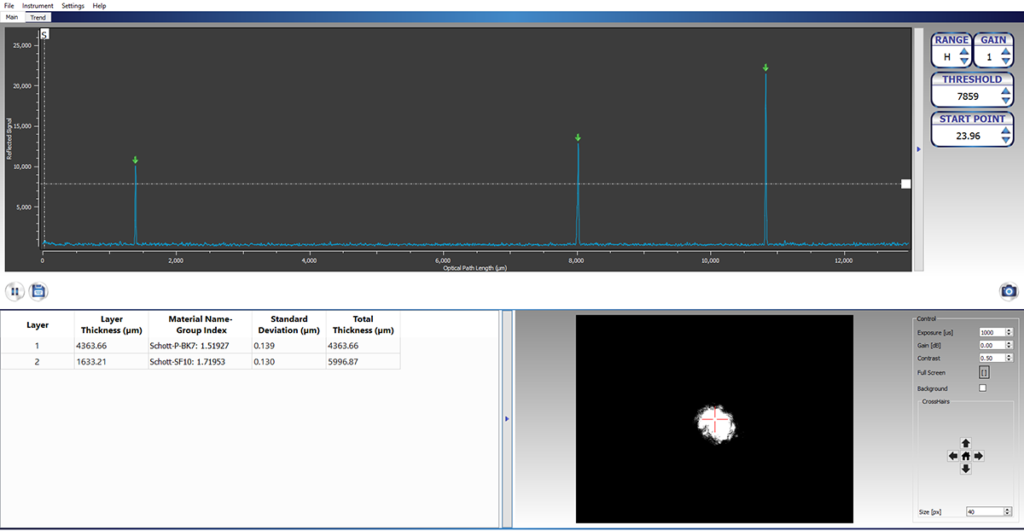Switch to the Trend tab
Image resolution: width=1024 pixels, height=531 pixels.
point(38,17)
